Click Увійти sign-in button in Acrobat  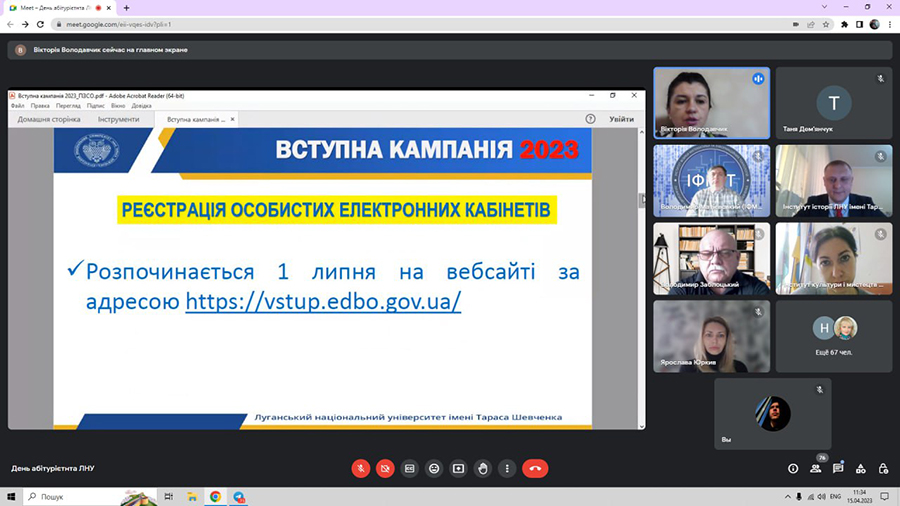622,119
